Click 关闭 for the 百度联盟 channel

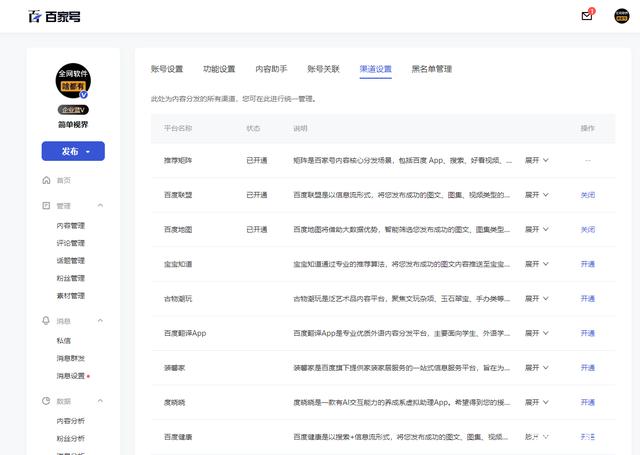tap(588, 195)
